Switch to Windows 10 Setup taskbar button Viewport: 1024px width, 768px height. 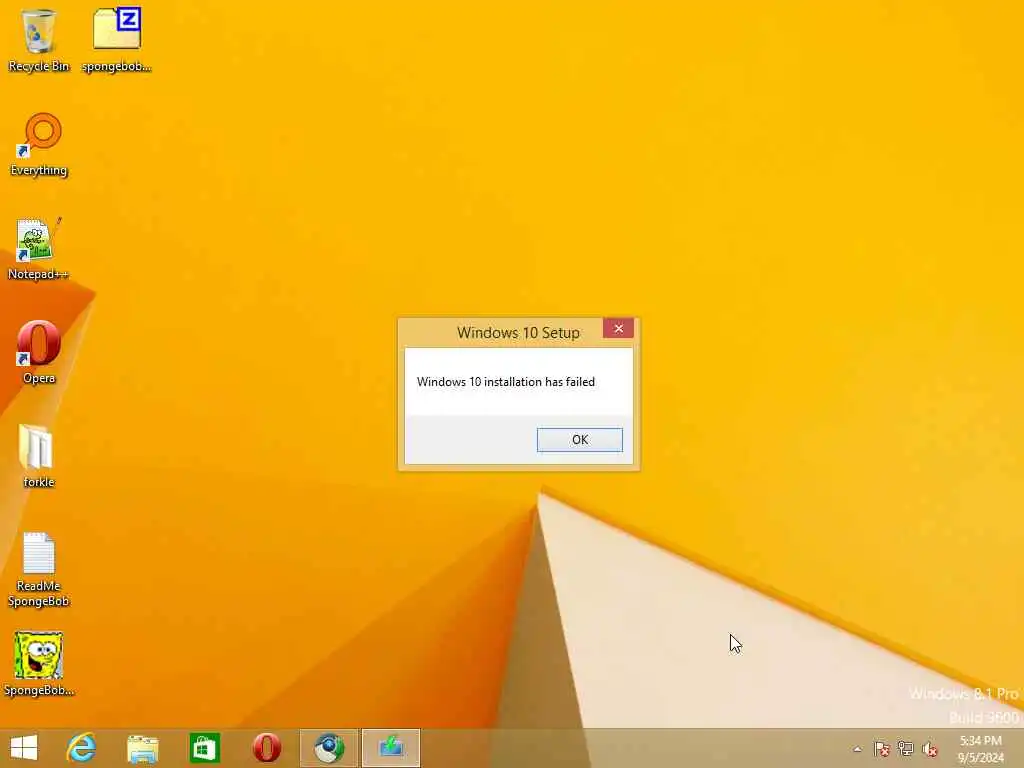(x=391, y=748)
